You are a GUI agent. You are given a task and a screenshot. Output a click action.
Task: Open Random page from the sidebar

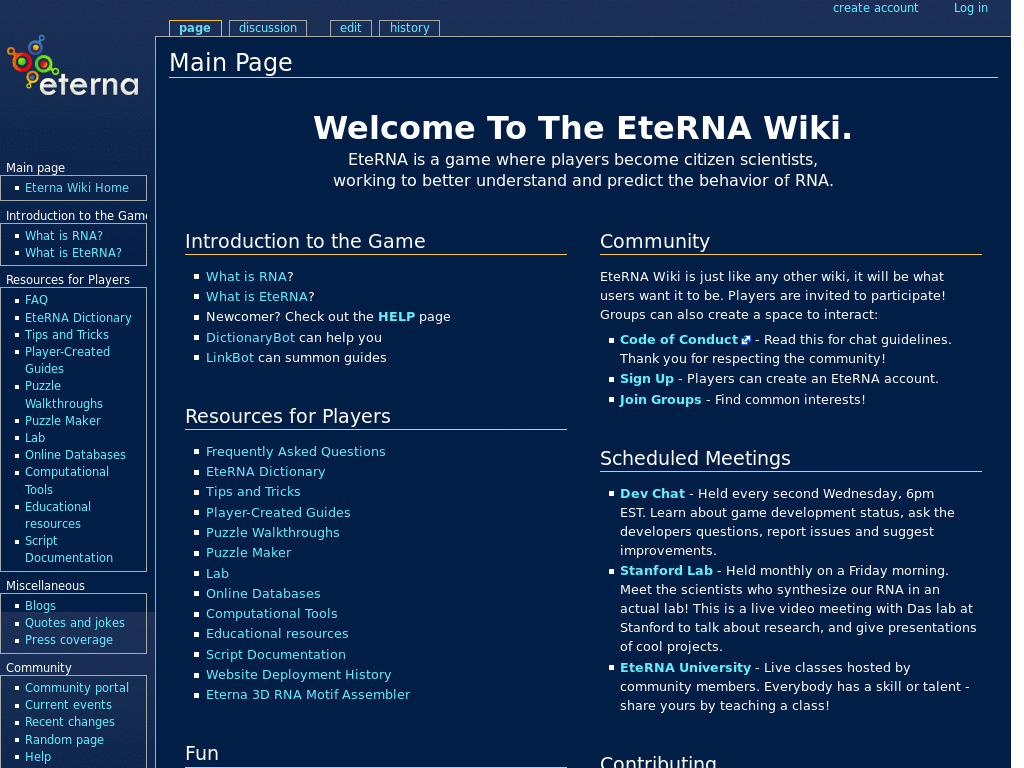(64, 739)
